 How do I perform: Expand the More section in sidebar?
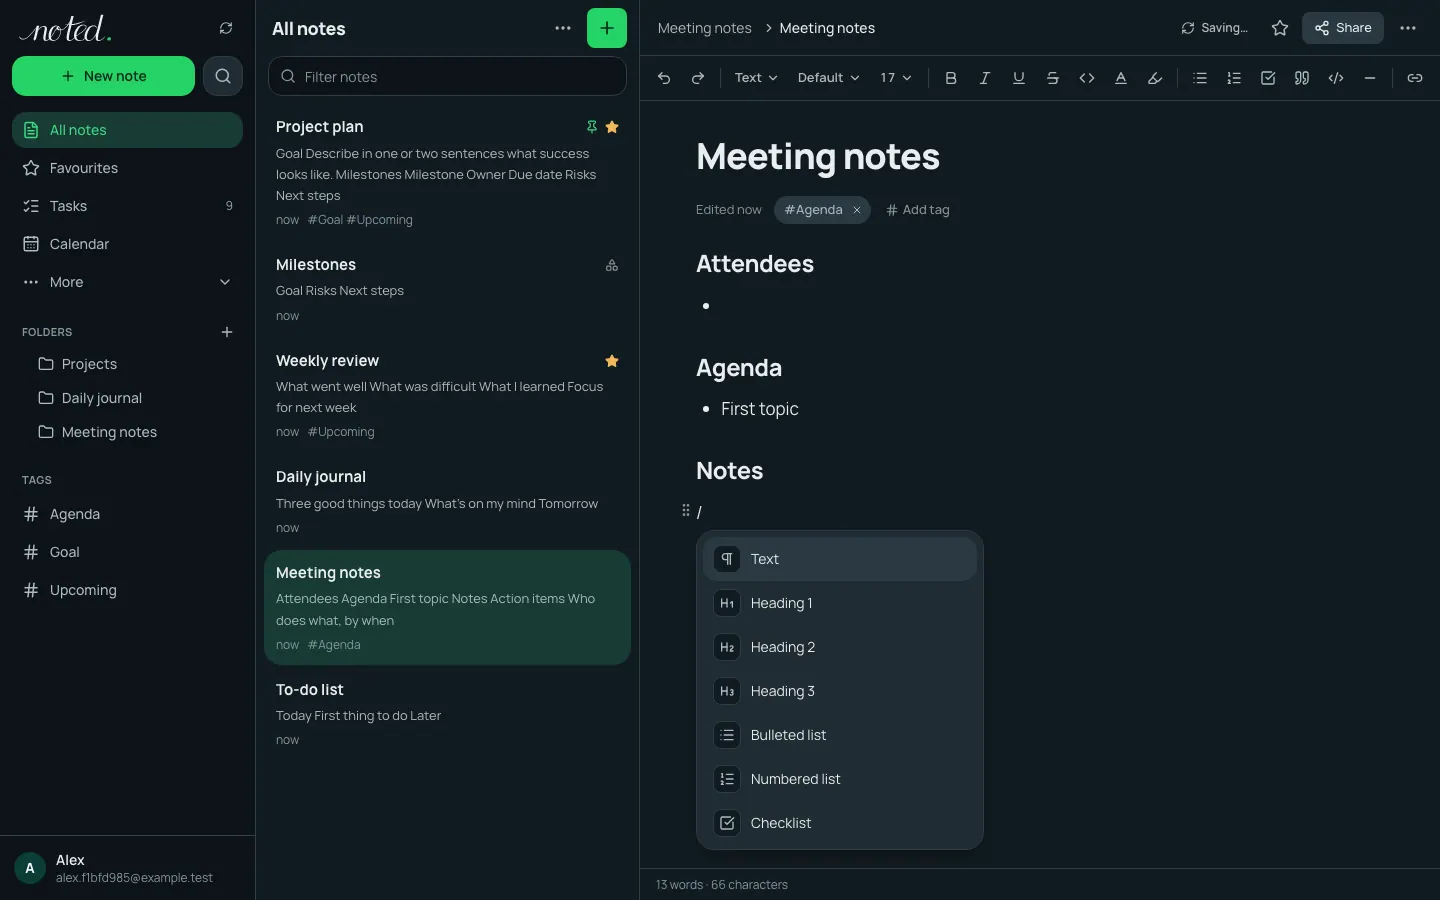point(127,282)
